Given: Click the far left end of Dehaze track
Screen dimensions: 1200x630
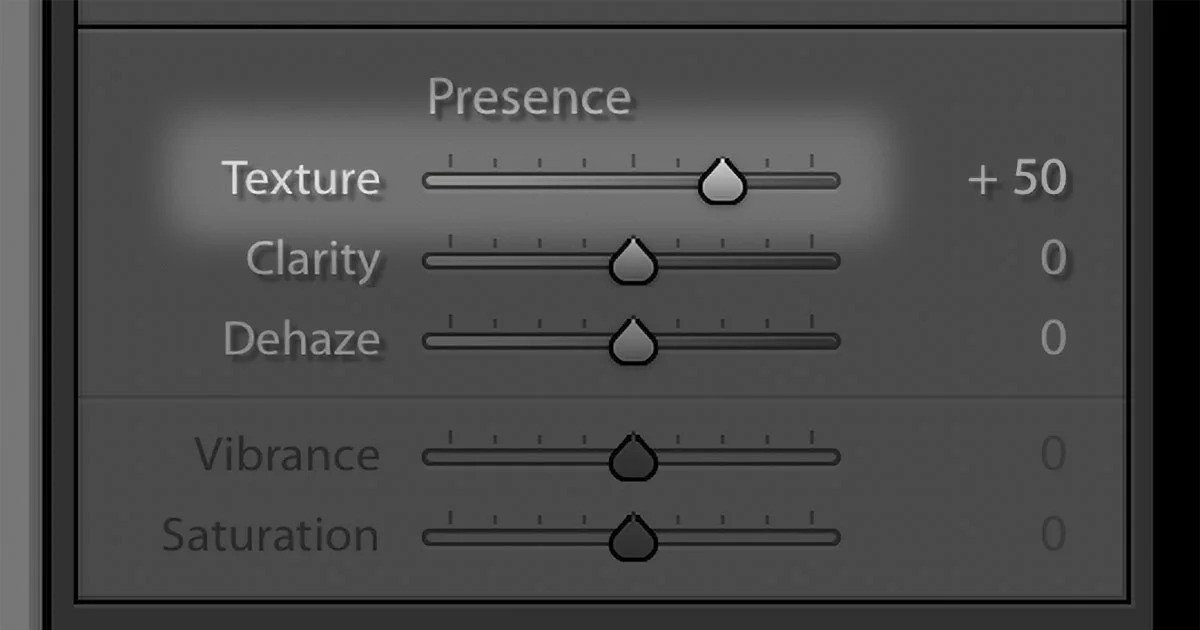Looking at the screenshot, I should pos(428,341).
